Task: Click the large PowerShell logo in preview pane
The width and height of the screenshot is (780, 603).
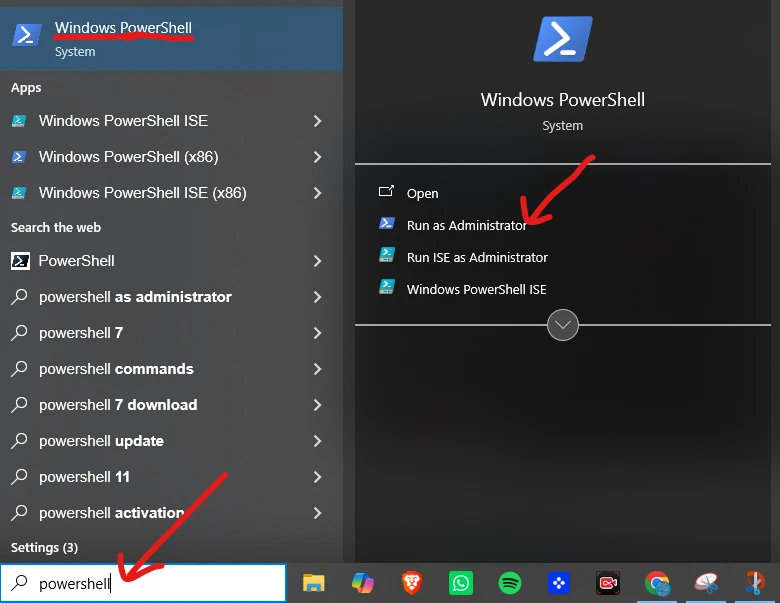Action: (x=563, y=39)
